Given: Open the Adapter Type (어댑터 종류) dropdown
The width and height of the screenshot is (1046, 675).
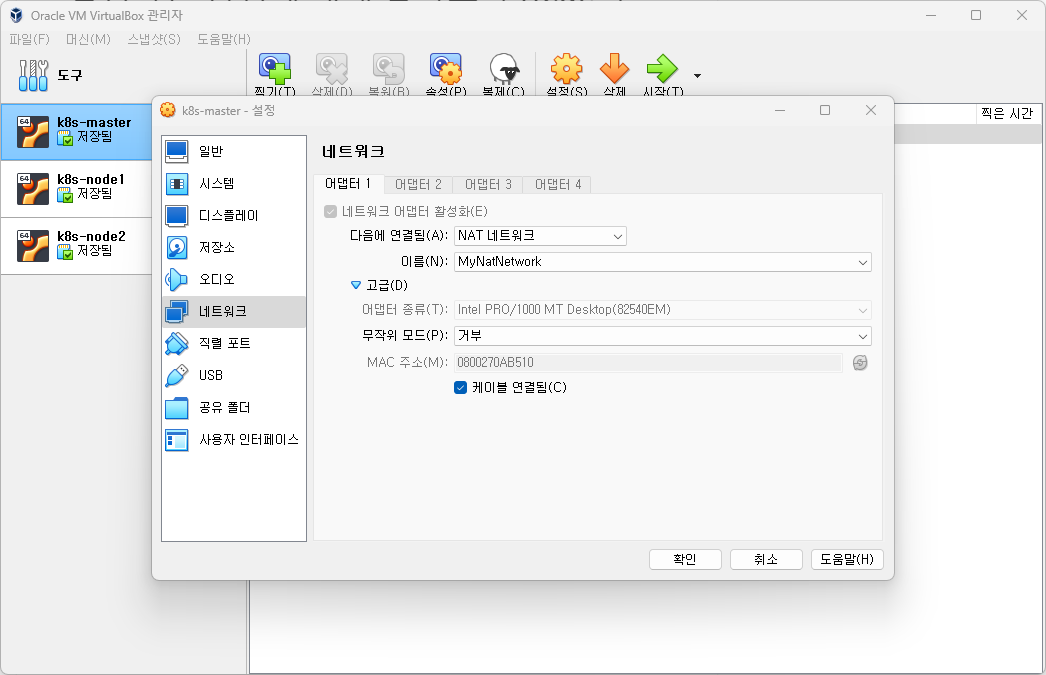Looking at the screenshot, I should pos(662,309).
